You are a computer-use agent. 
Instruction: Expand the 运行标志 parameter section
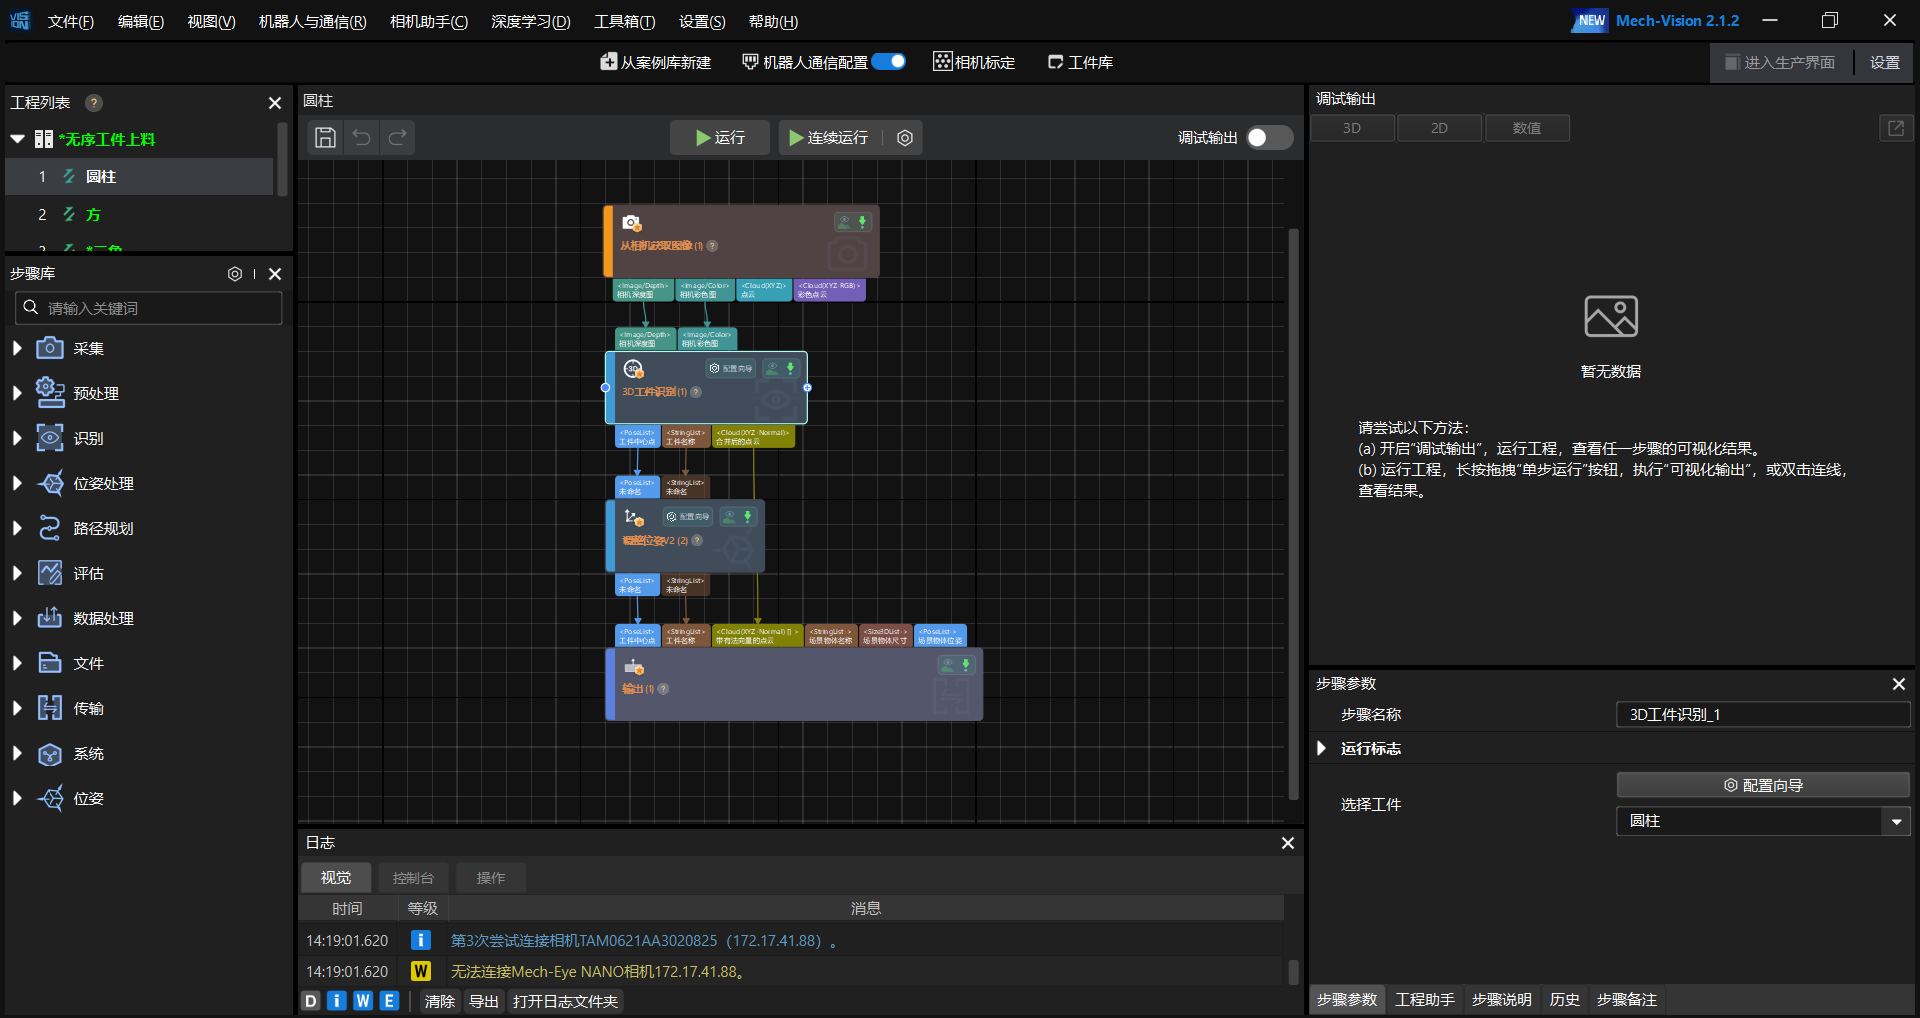(1322, 748)
